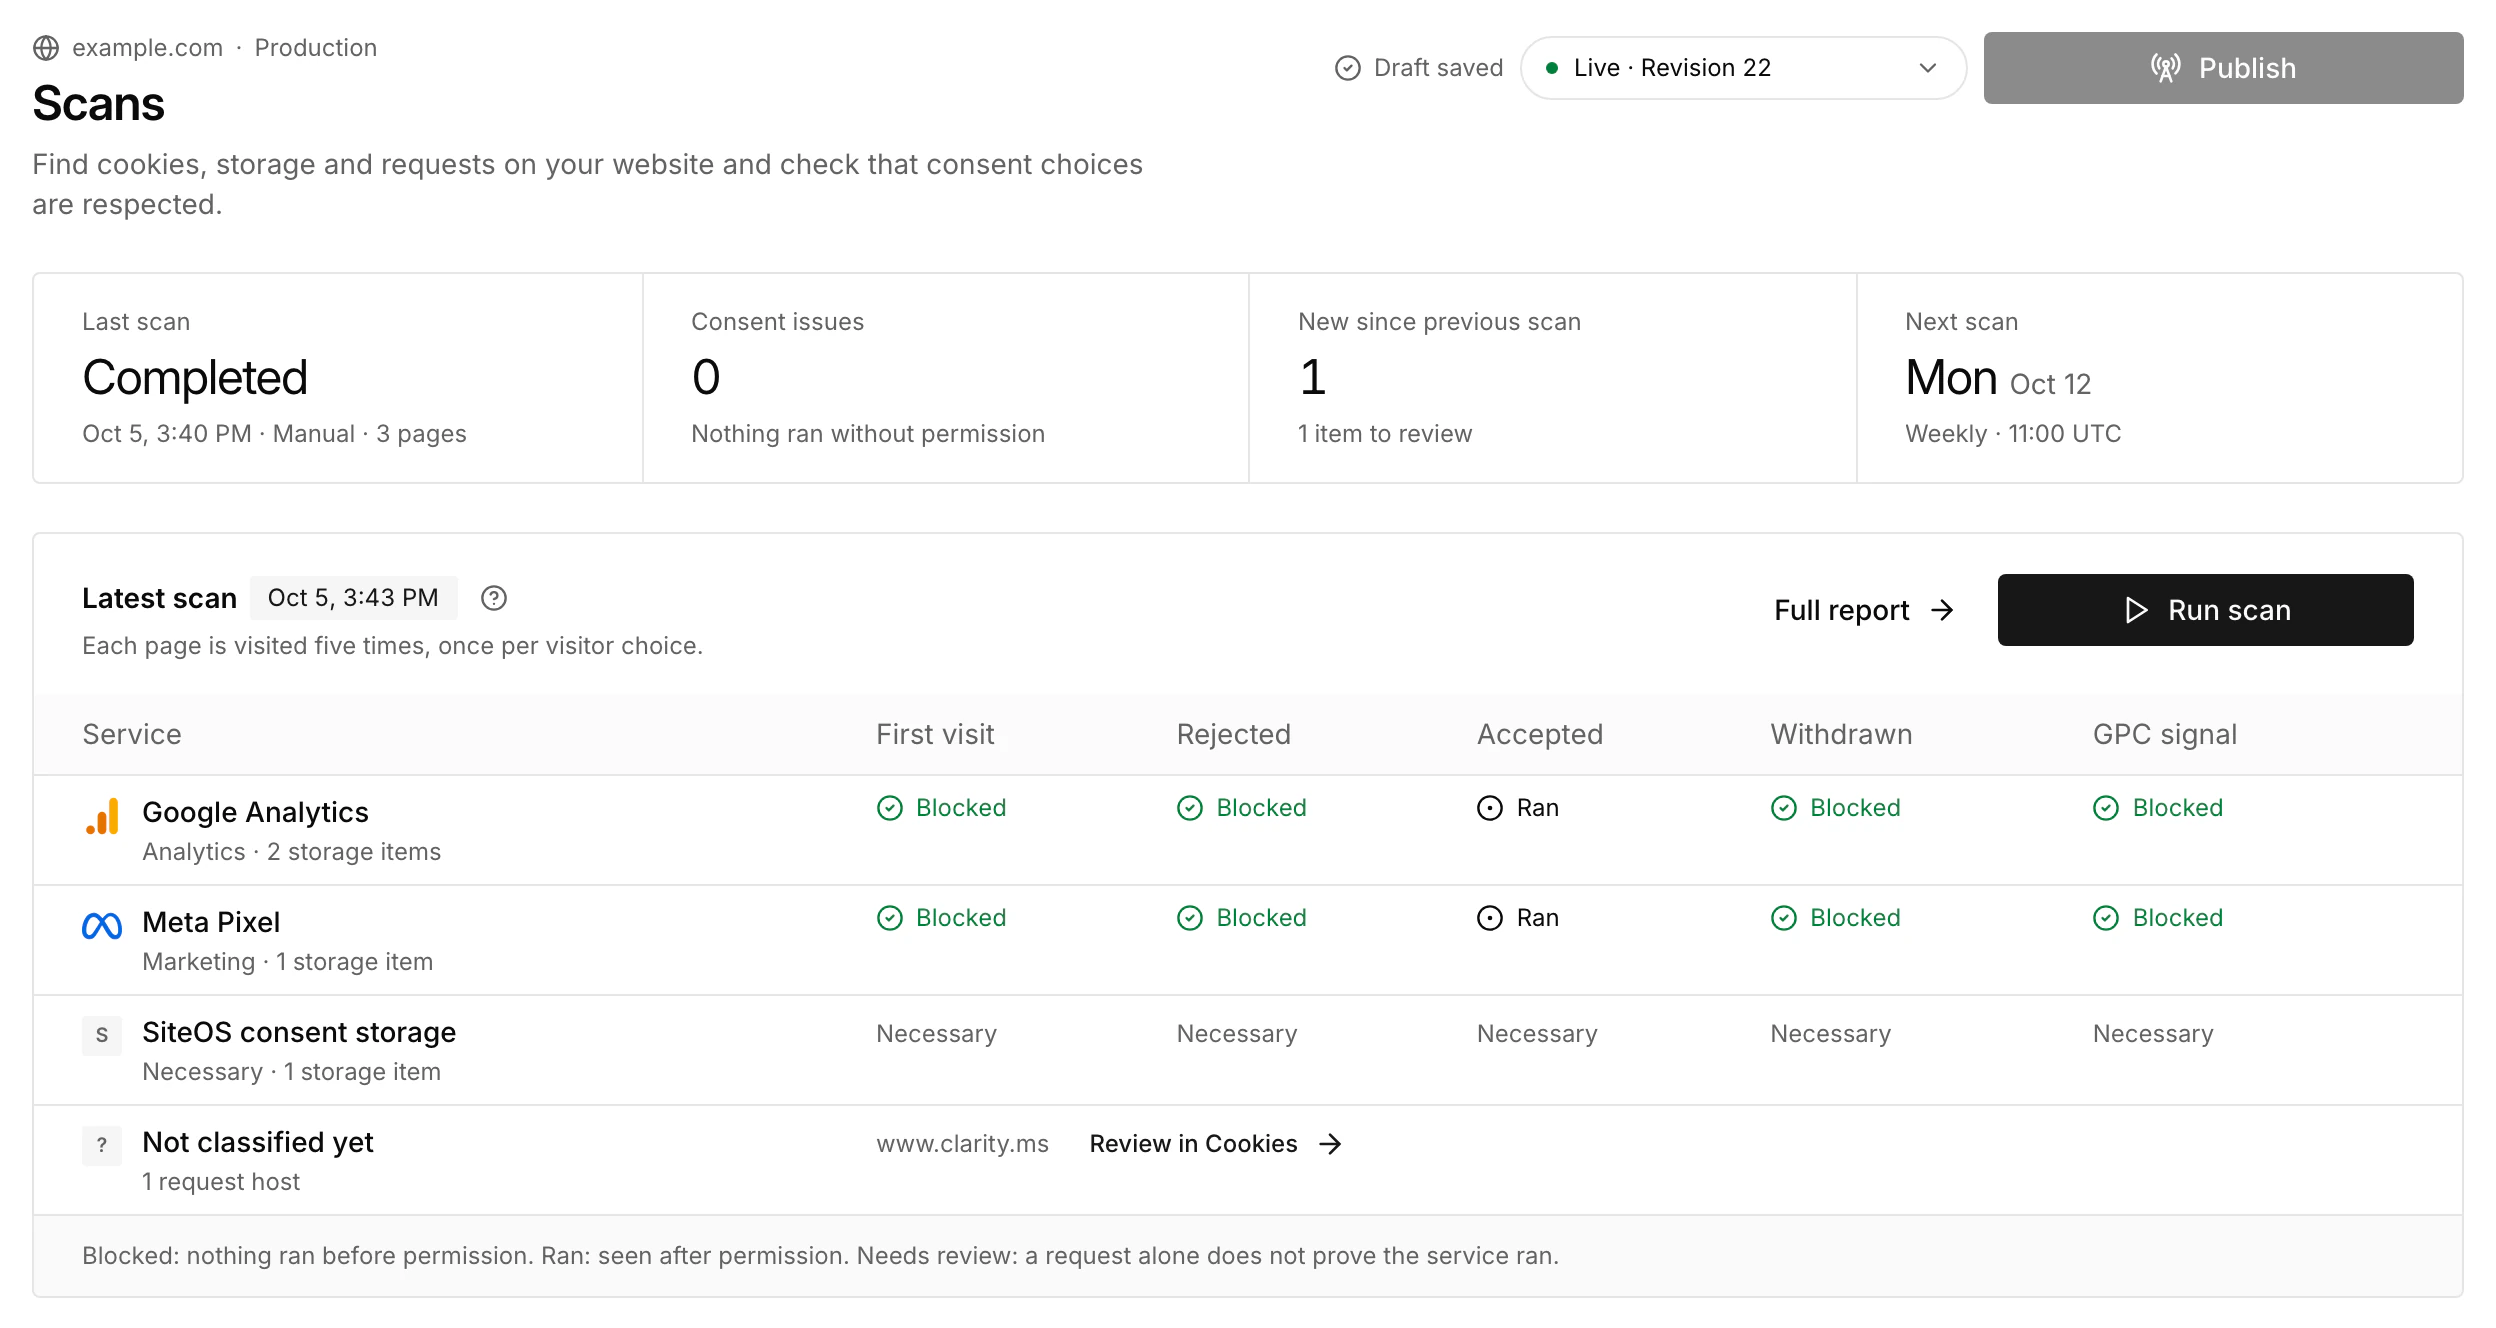
Task: Click the Run scan button
Action: pyautogui.click(x=2205, y=610)
